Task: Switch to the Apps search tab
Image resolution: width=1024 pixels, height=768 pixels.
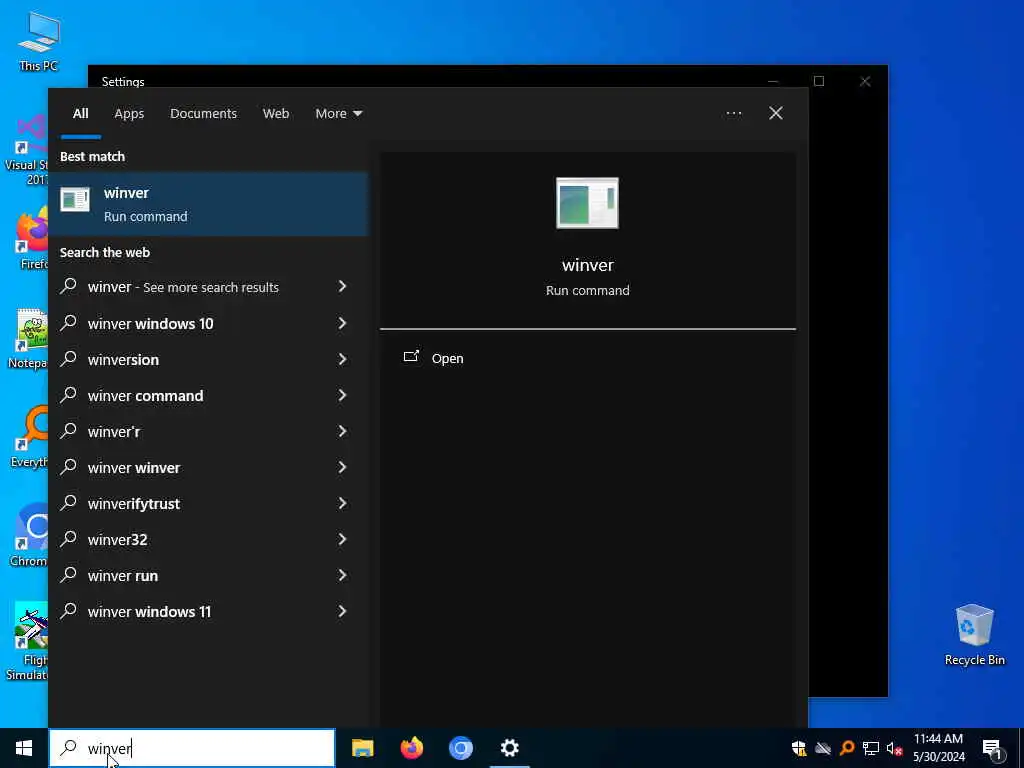Action: click(129, 114)
